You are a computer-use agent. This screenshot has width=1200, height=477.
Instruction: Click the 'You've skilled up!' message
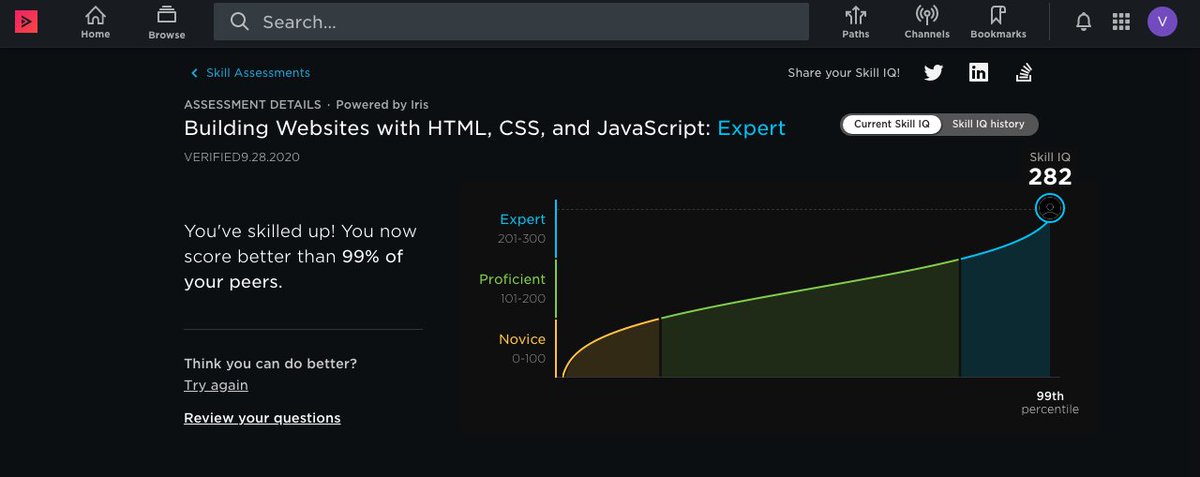300,257
